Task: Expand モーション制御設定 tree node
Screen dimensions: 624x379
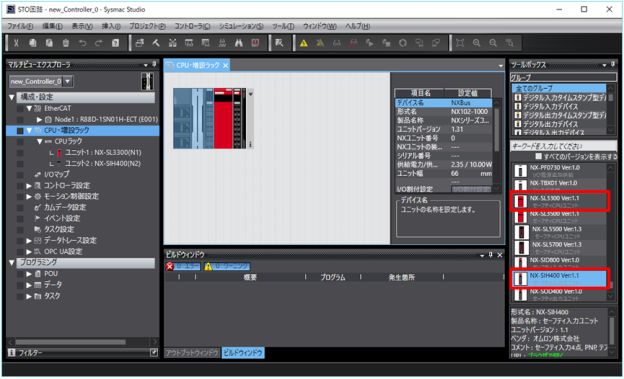Action: point(29,197)
